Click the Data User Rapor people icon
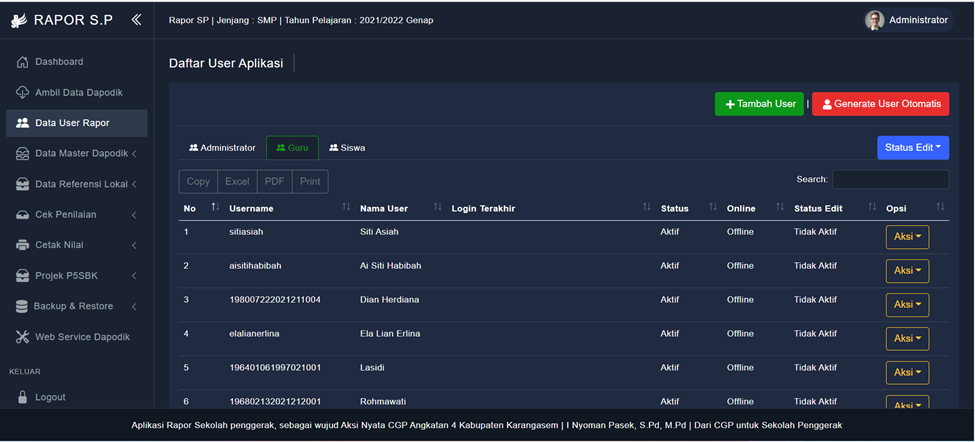This screenshot has height=442, width=975. 23,123
